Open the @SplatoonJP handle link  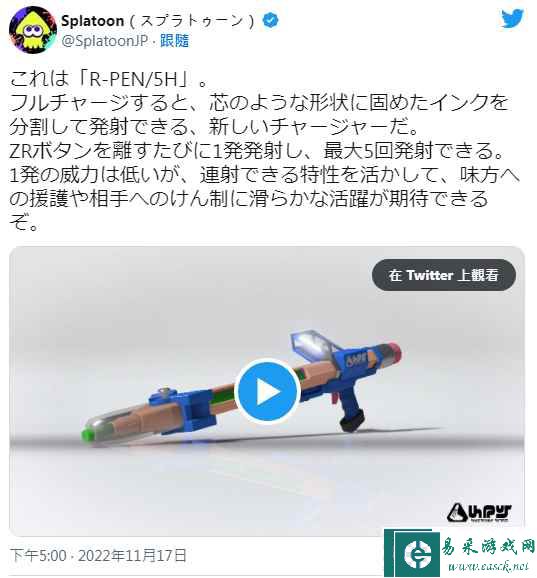(x=105, y=41)
